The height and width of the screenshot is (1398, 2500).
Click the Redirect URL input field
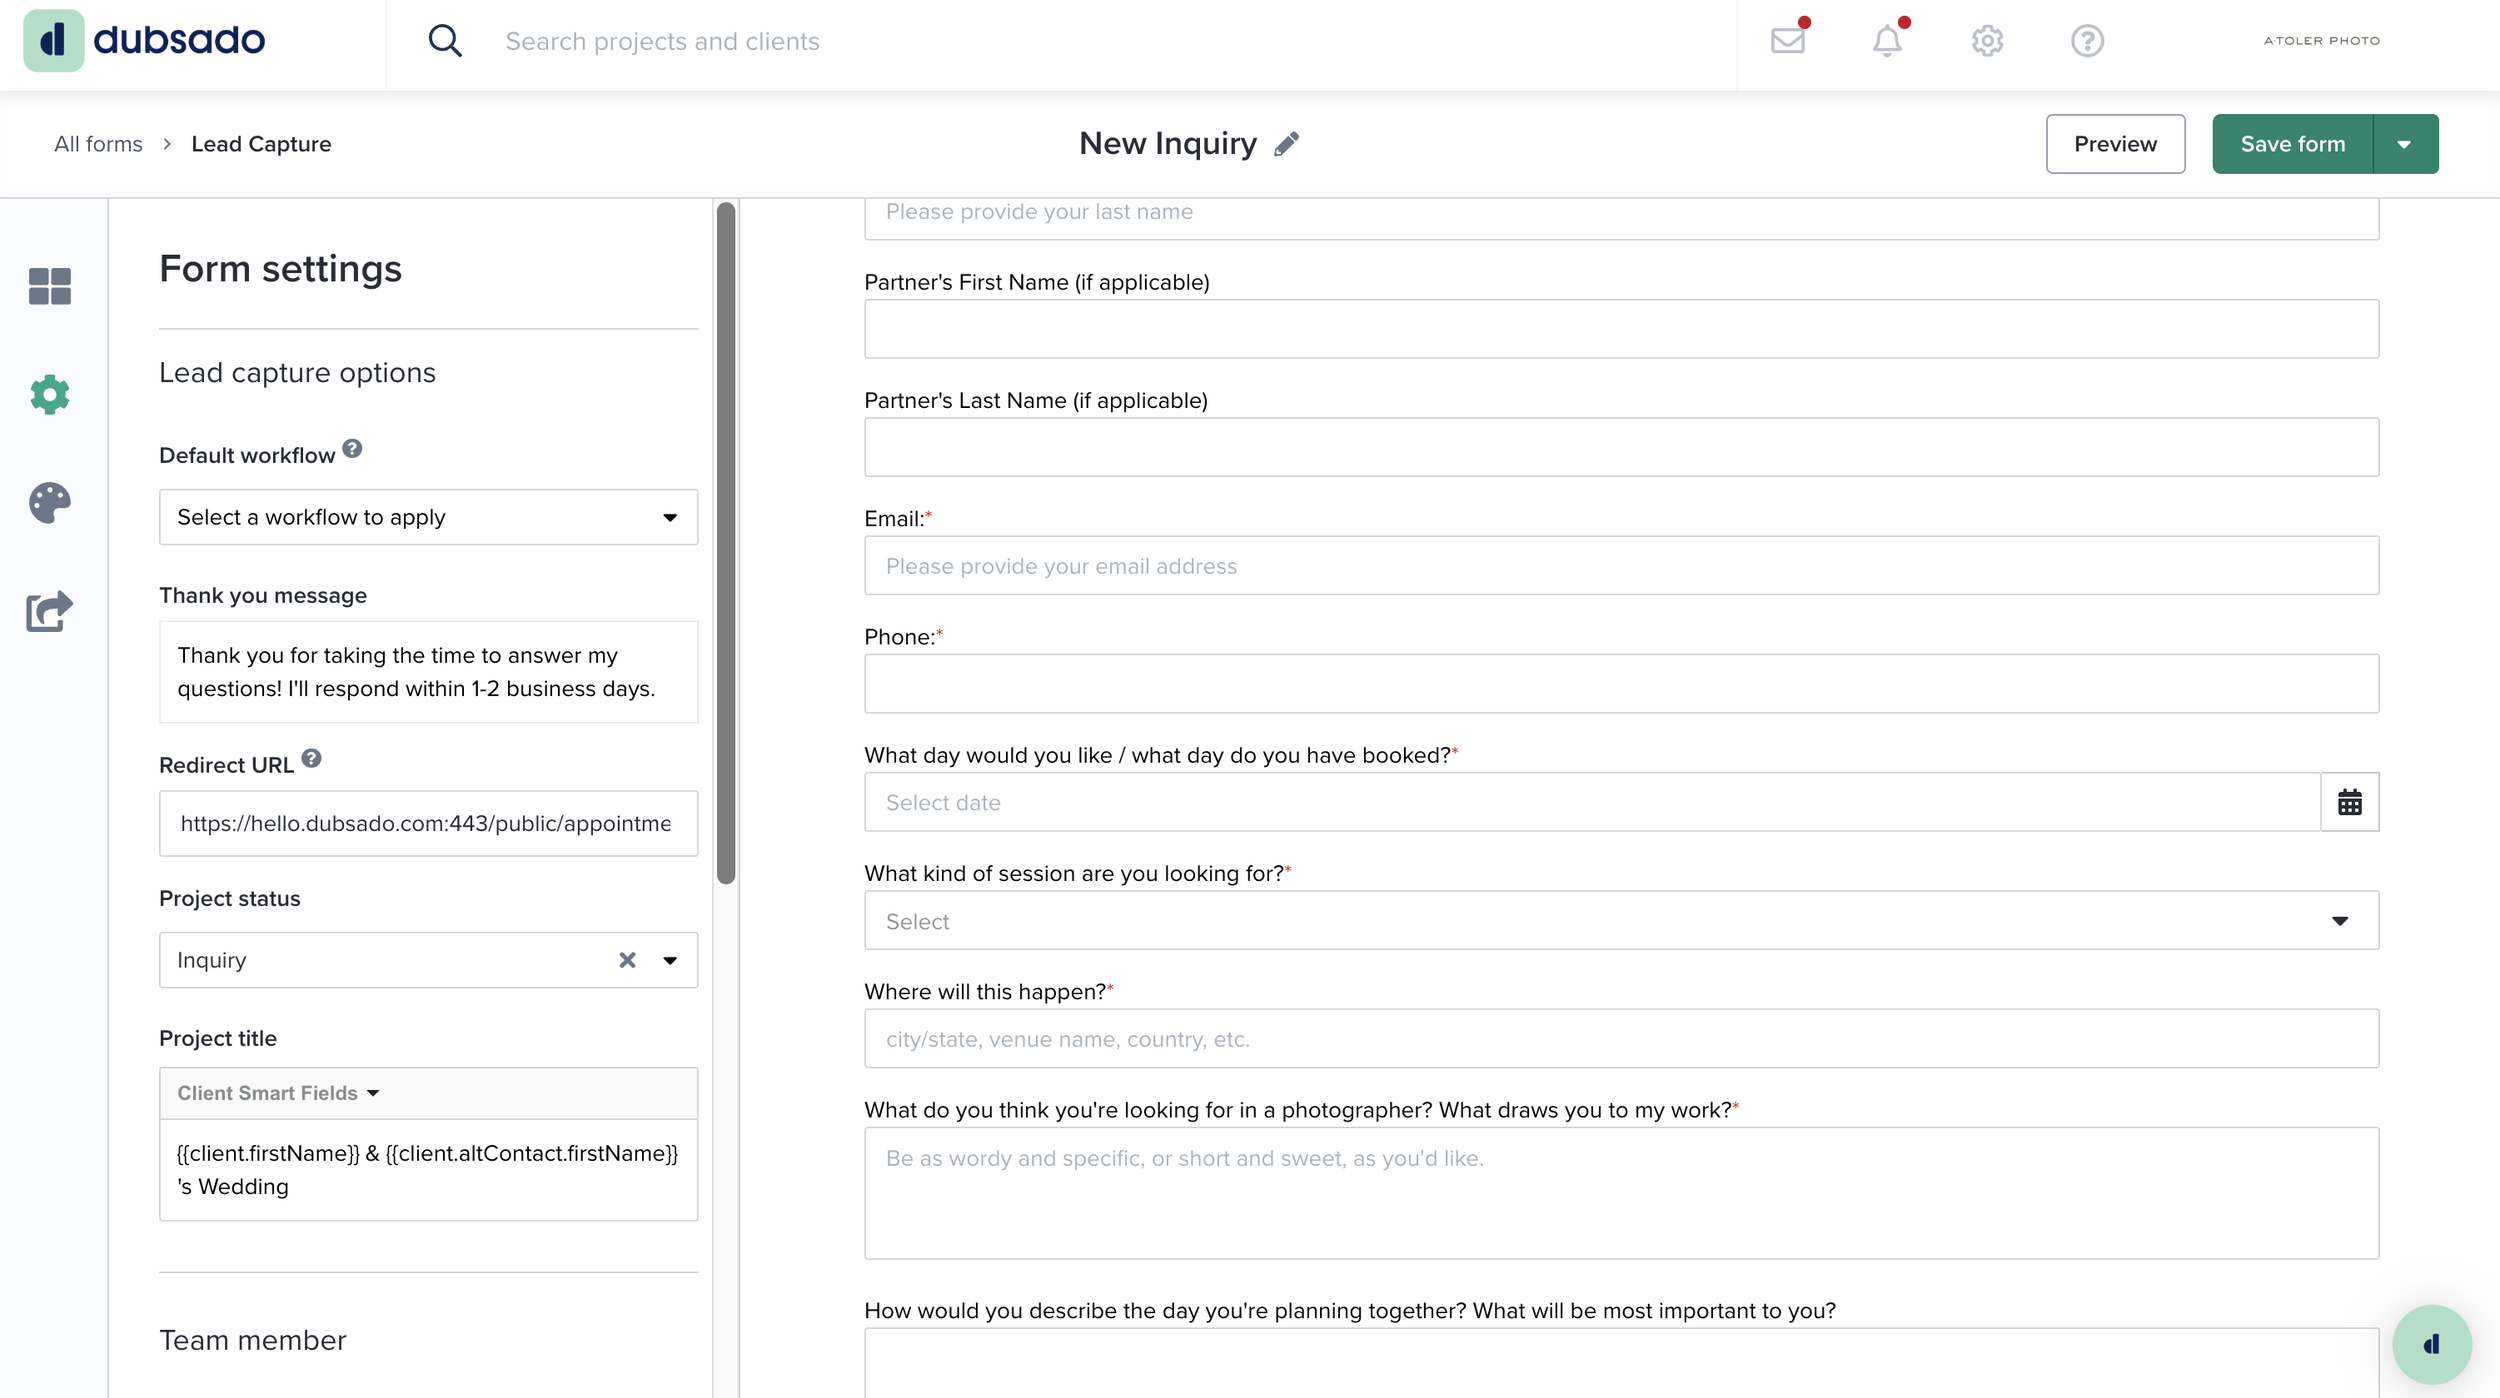point(428,823)
